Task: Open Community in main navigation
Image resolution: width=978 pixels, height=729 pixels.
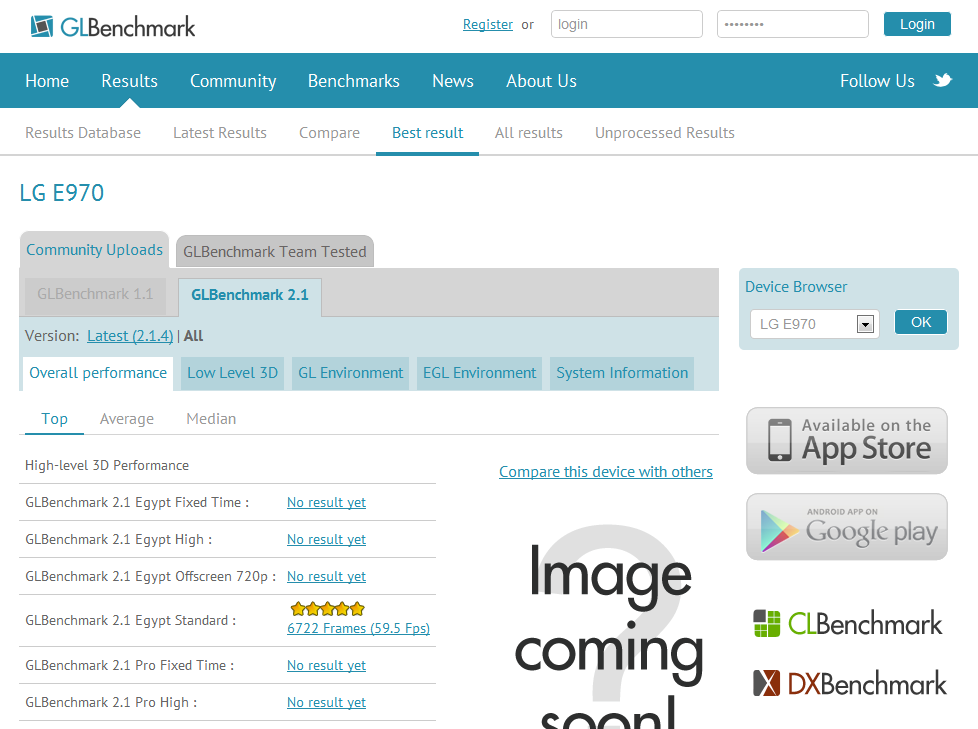Action: (x=233, y=81)
